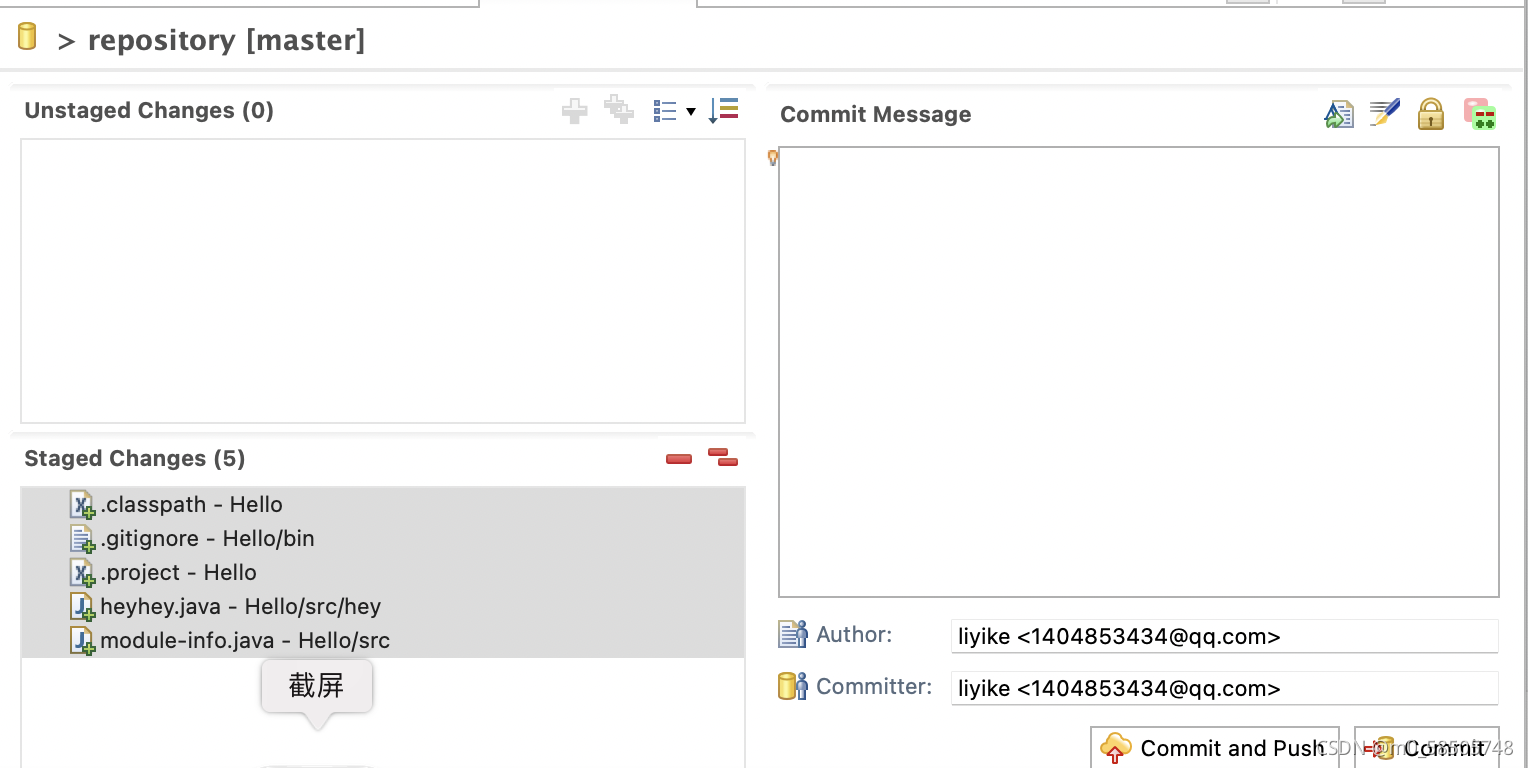Click the Commit and Push button
1528x768 pixels.
1214,747
